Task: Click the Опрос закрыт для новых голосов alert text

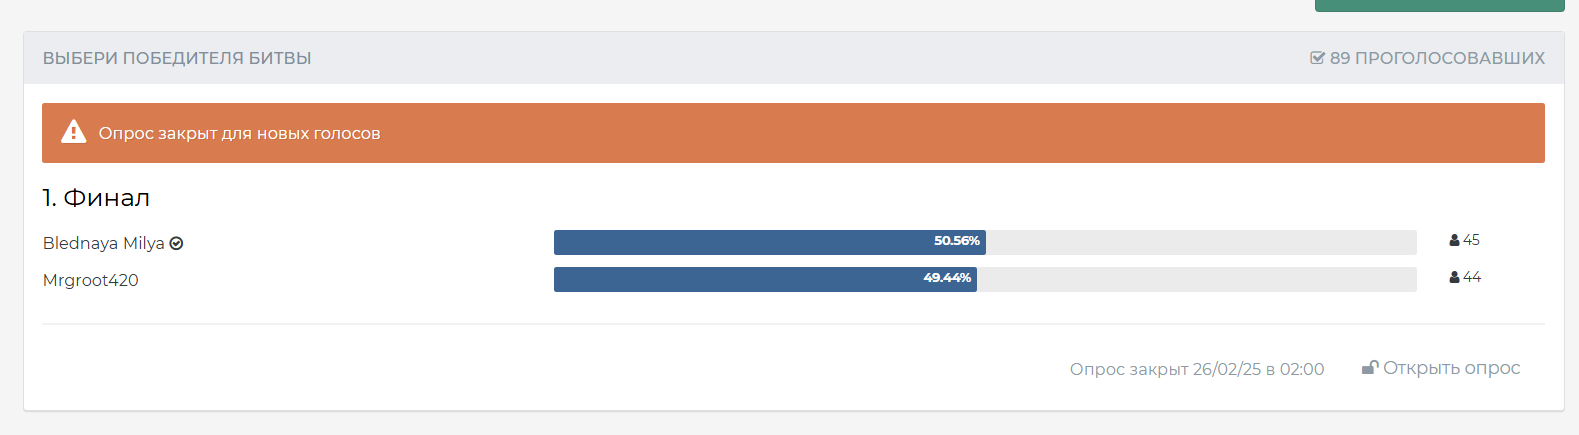Action: point(239,133)
